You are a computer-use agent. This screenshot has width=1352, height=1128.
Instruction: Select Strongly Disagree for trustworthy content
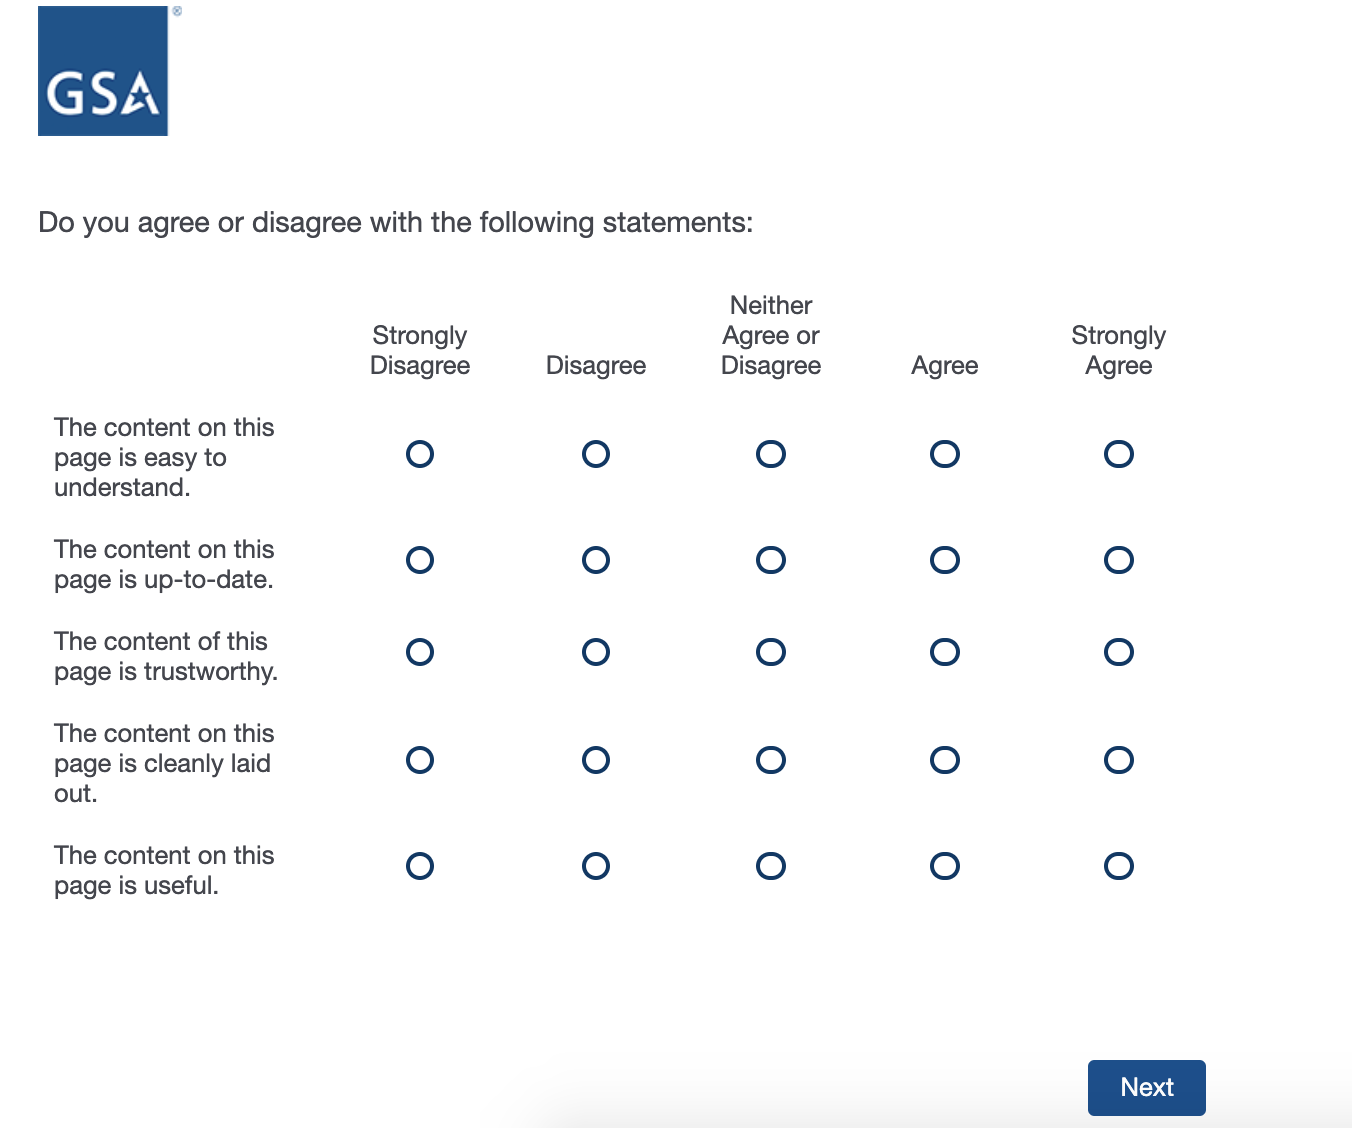420,652
